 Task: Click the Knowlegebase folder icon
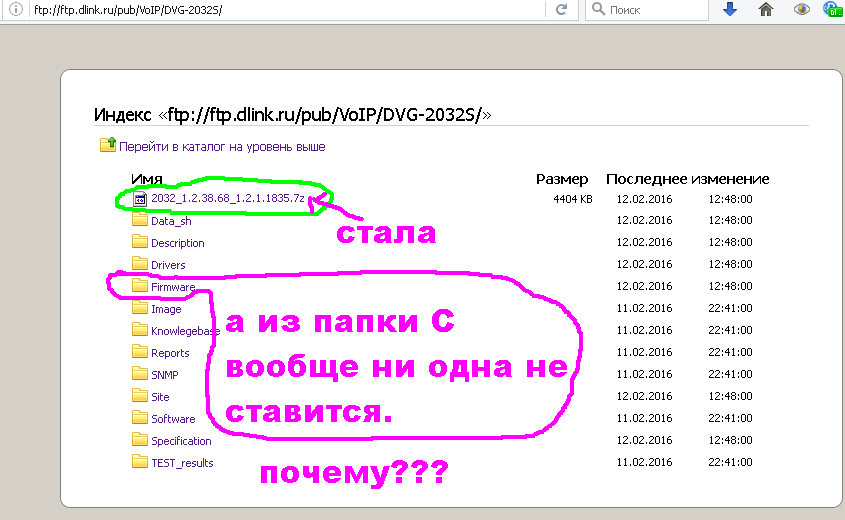pyautogui.click(x=140, y=330)
